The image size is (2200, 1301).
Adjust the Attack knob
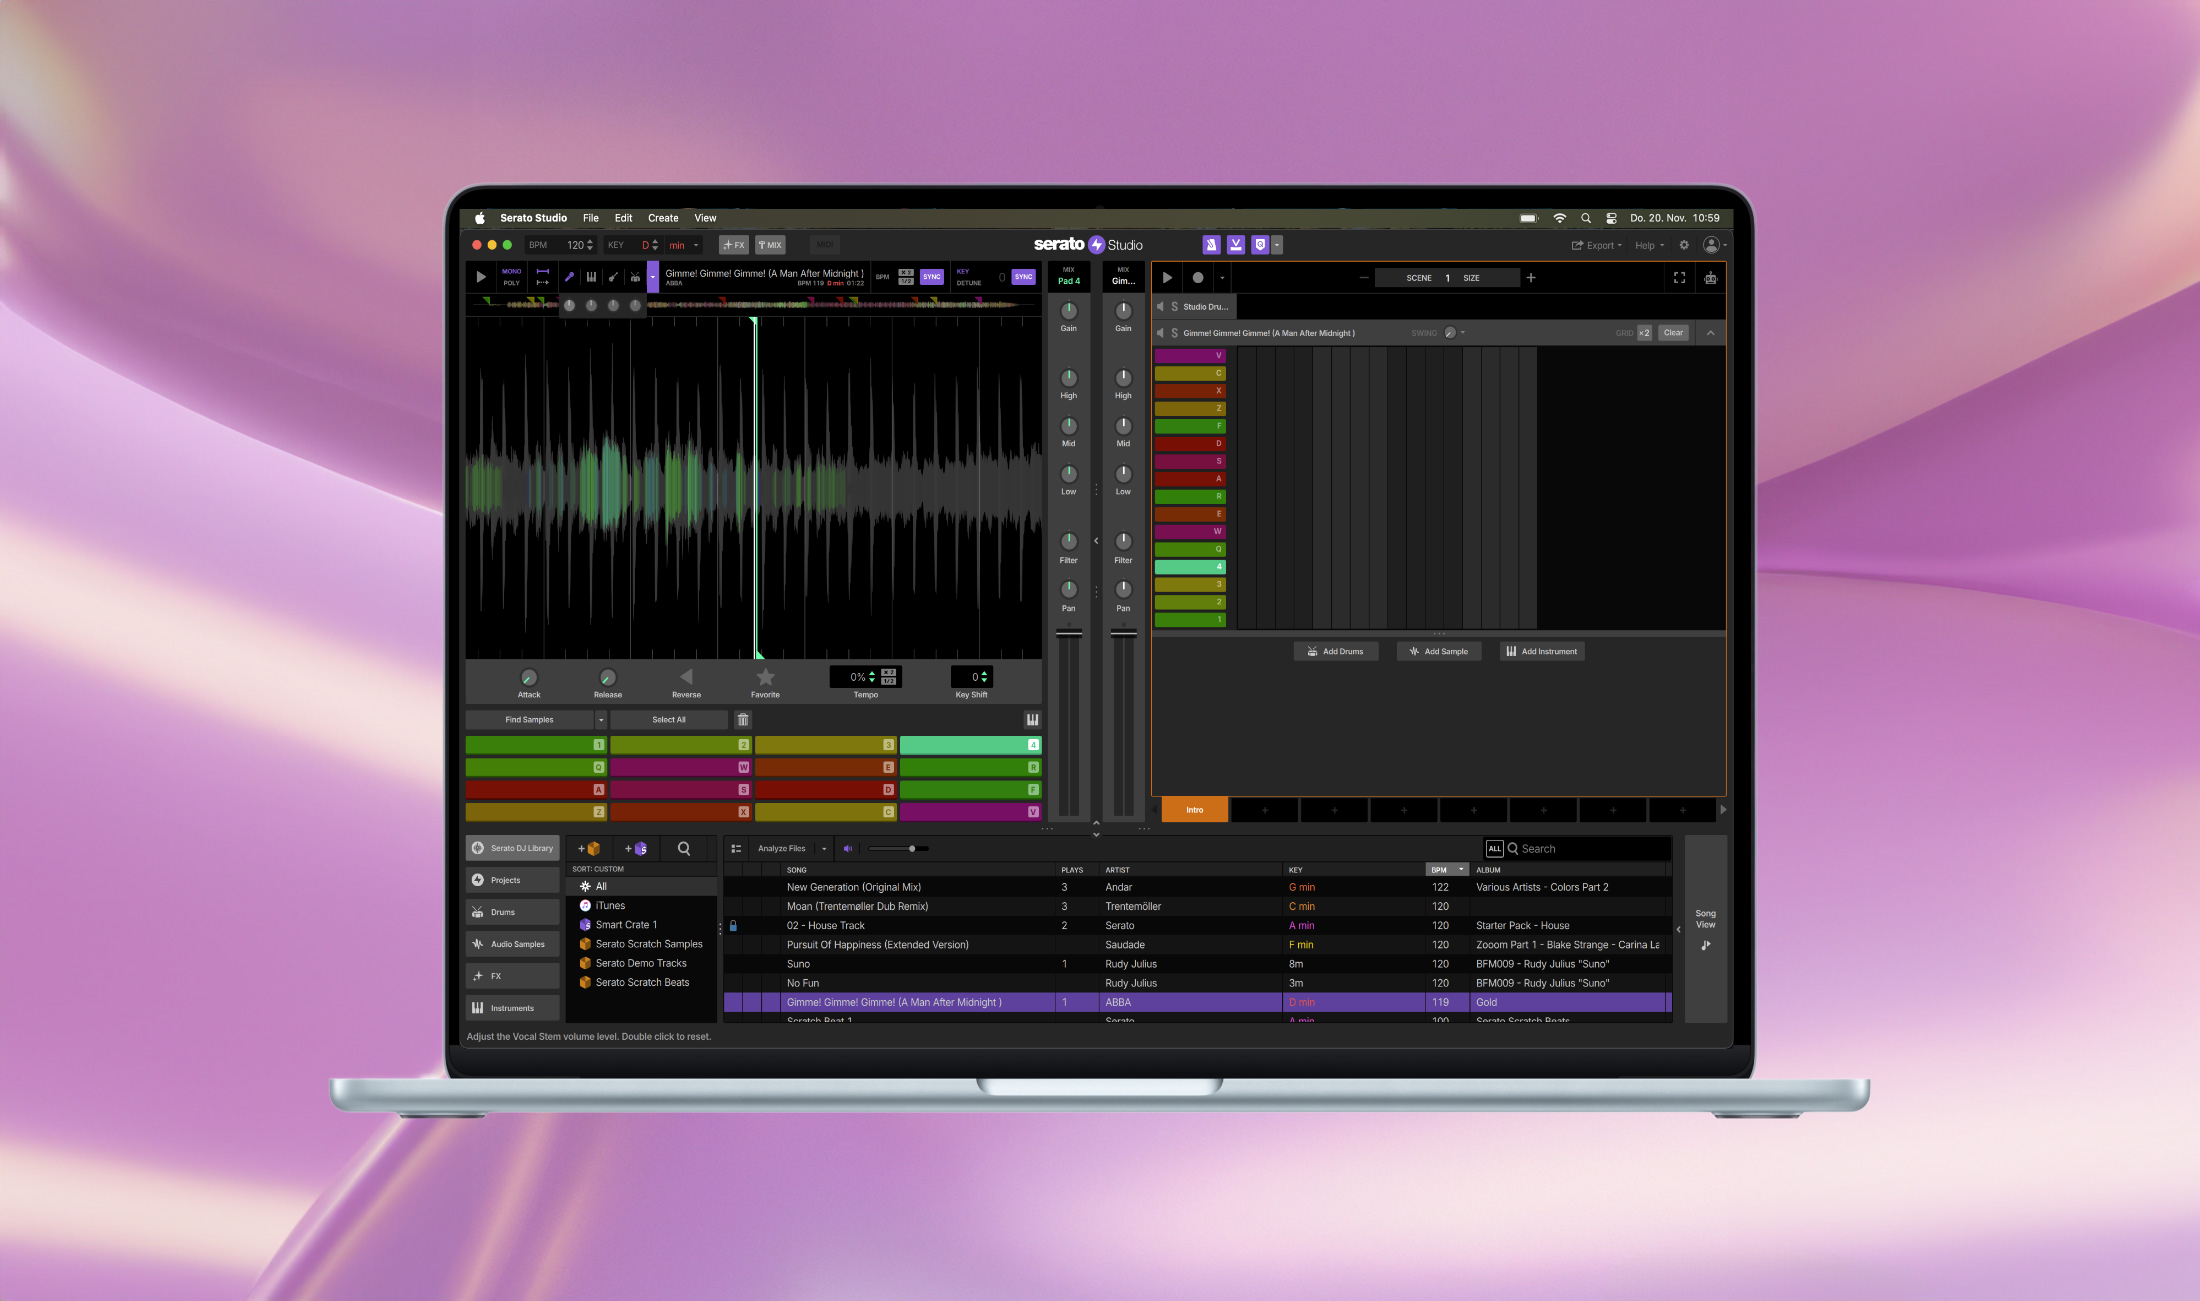(529, 677)
